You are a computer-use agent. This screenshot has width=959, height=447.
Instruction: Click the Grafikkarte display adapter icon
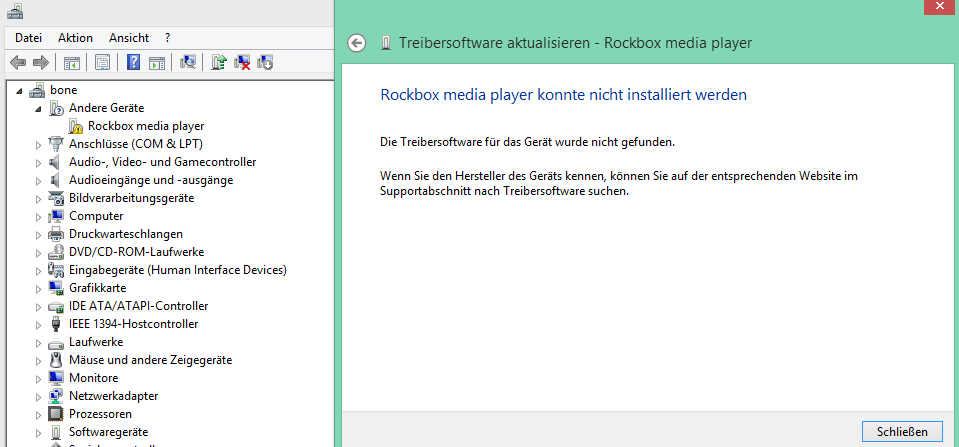(56, 287)
